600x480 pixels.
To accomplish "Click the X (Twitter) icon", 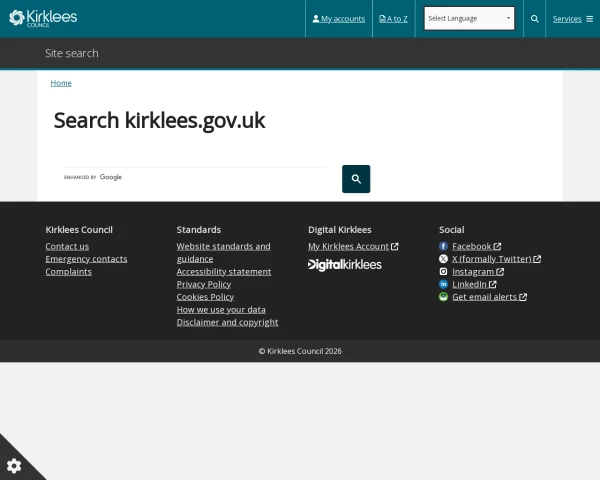I will (x=443, y=259).
